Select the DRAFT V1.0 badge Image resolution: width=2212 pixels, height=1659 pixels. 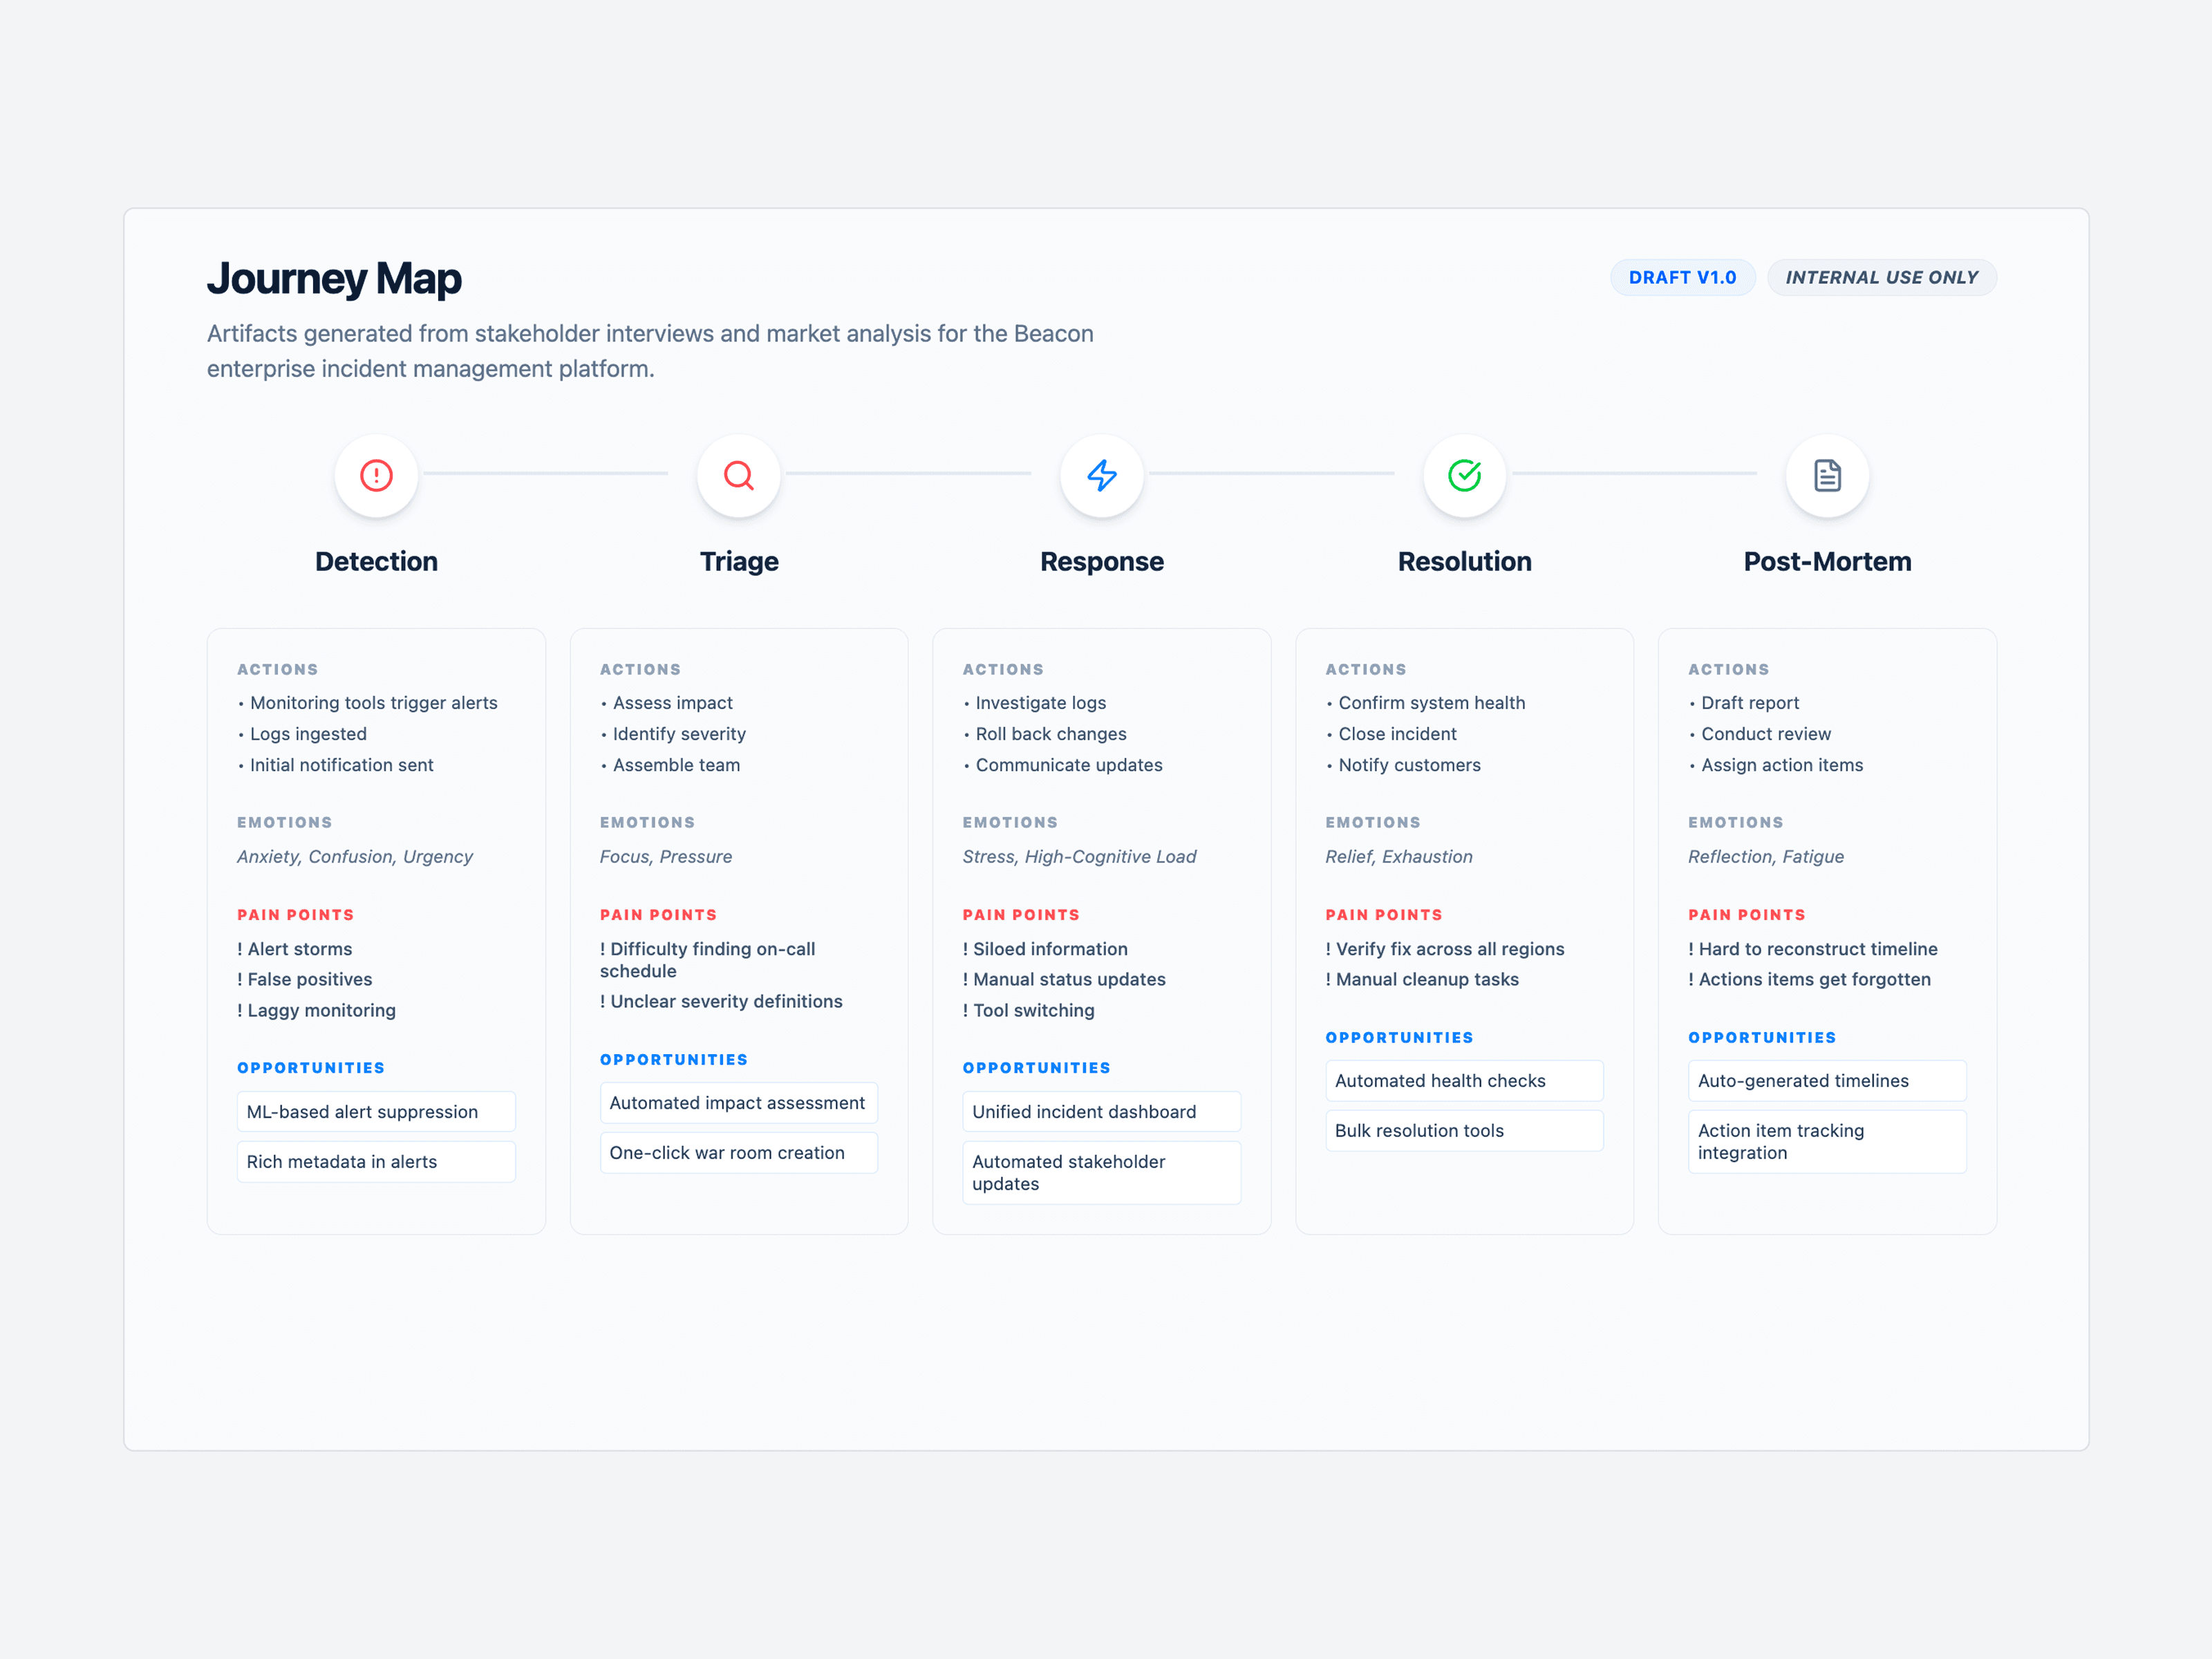(x=1682, y=277)
